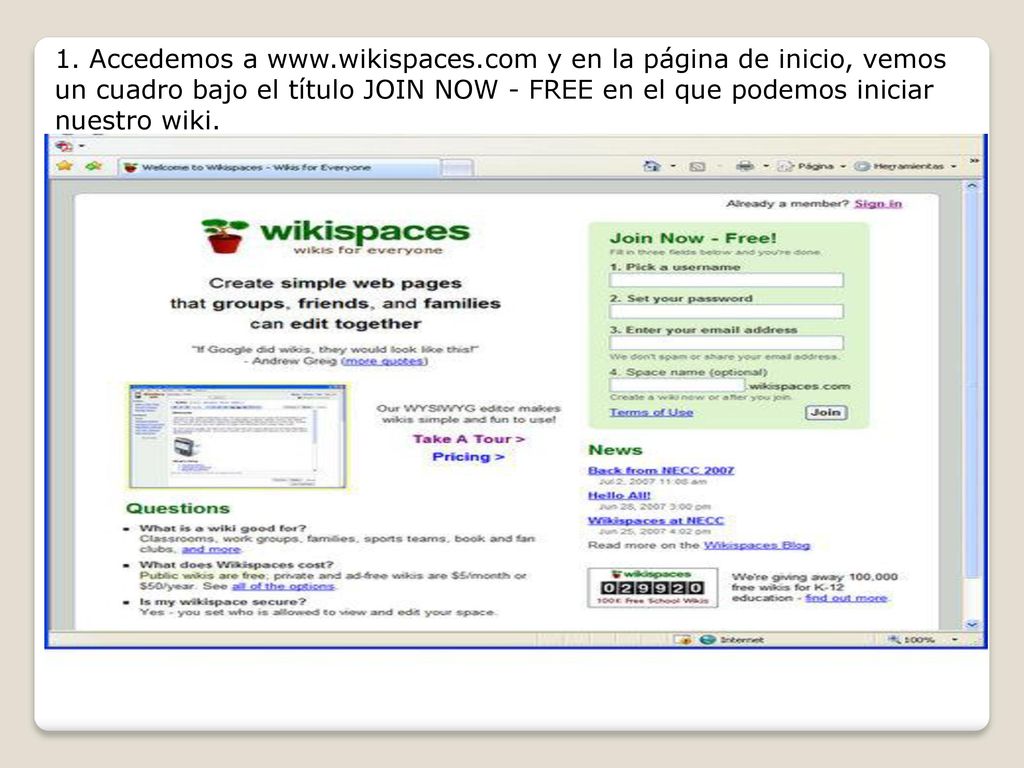Expand the toolbar overflow chevron
This screenshot has height=768, width=1024.
(x=974, y=161)
